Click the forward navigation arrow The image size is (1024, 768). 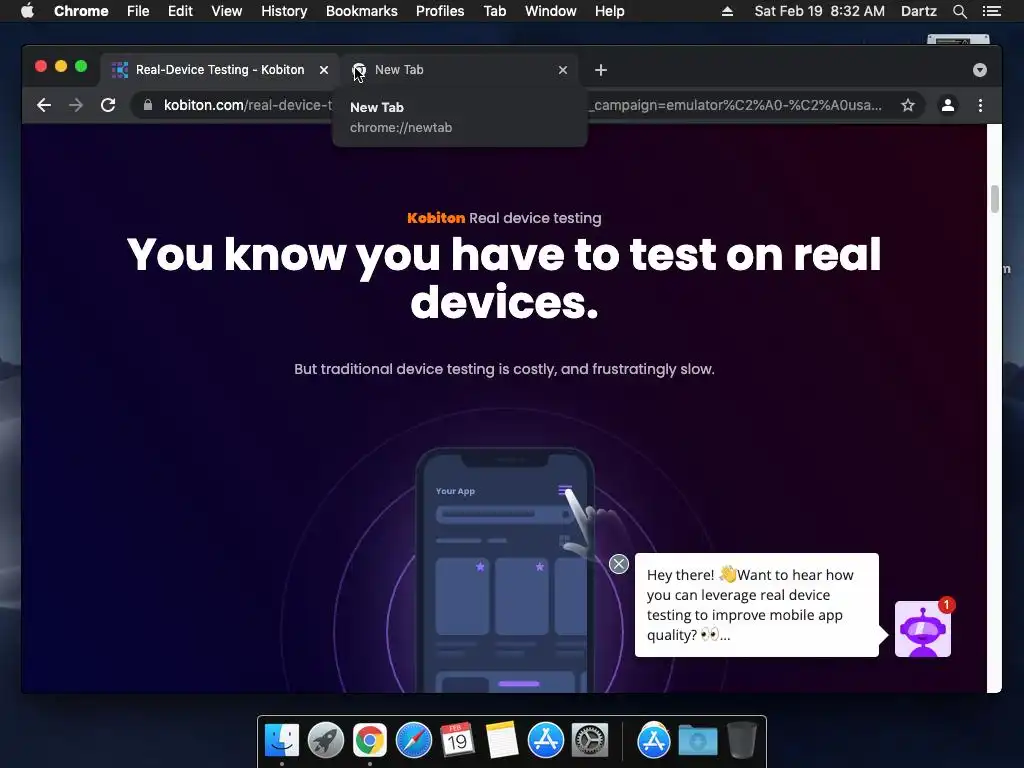(x=76, y=105)
